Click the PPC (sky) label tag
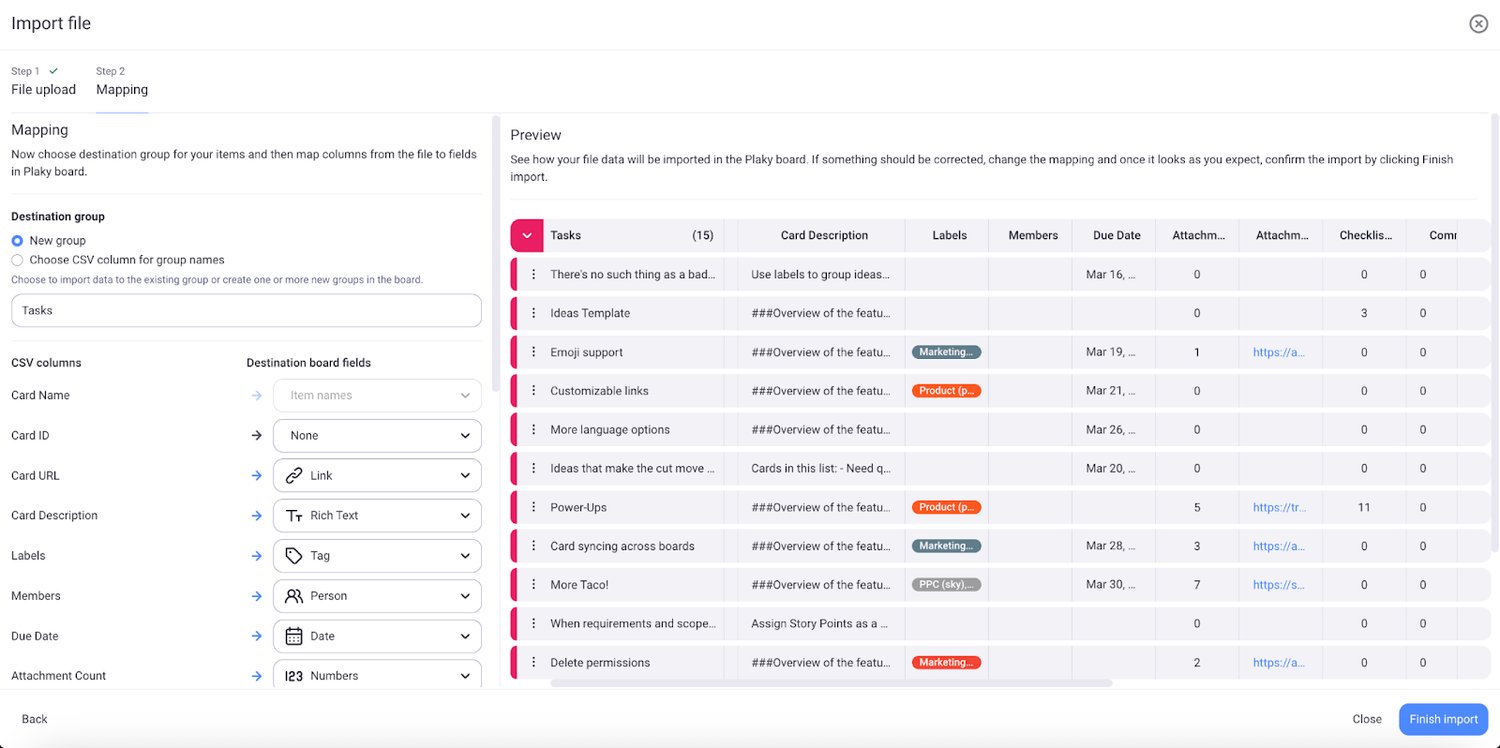 click(x=946, y=585)
